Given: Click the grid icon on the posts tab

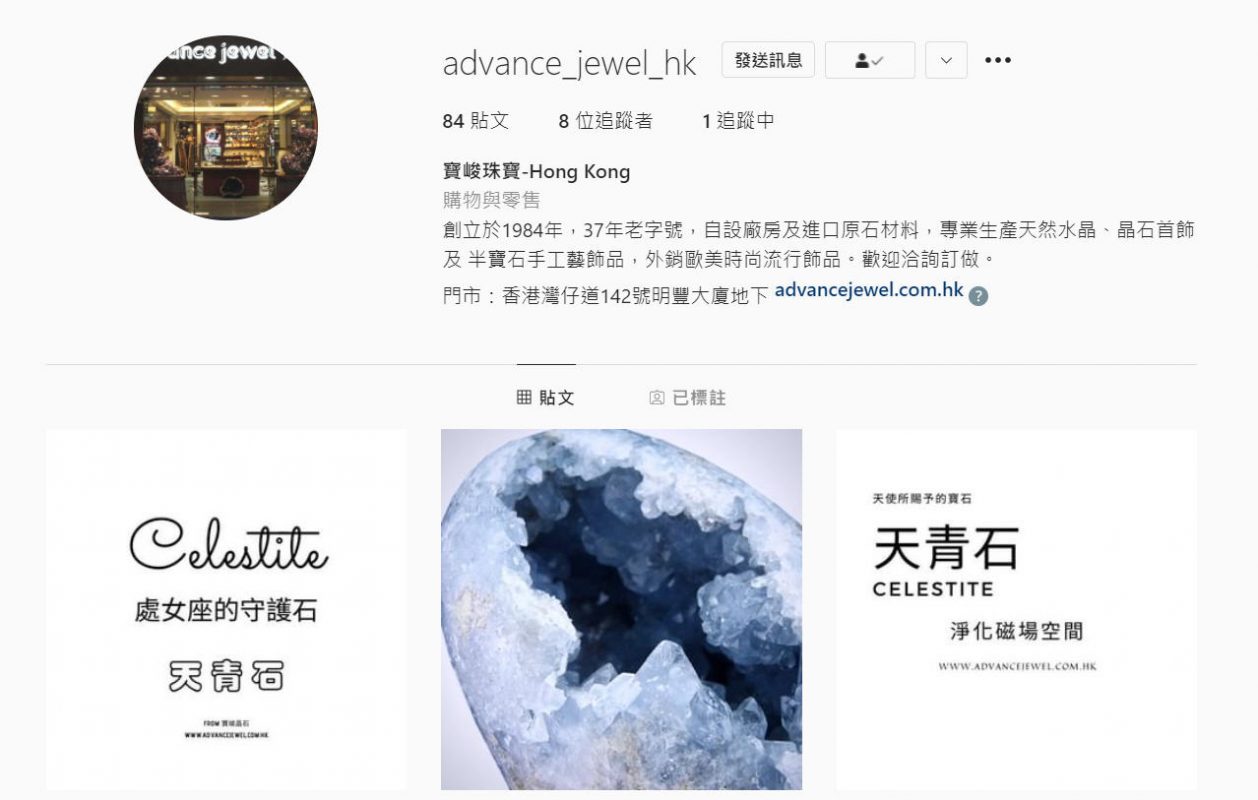Looking at the screenshot, I should (524, 398).
